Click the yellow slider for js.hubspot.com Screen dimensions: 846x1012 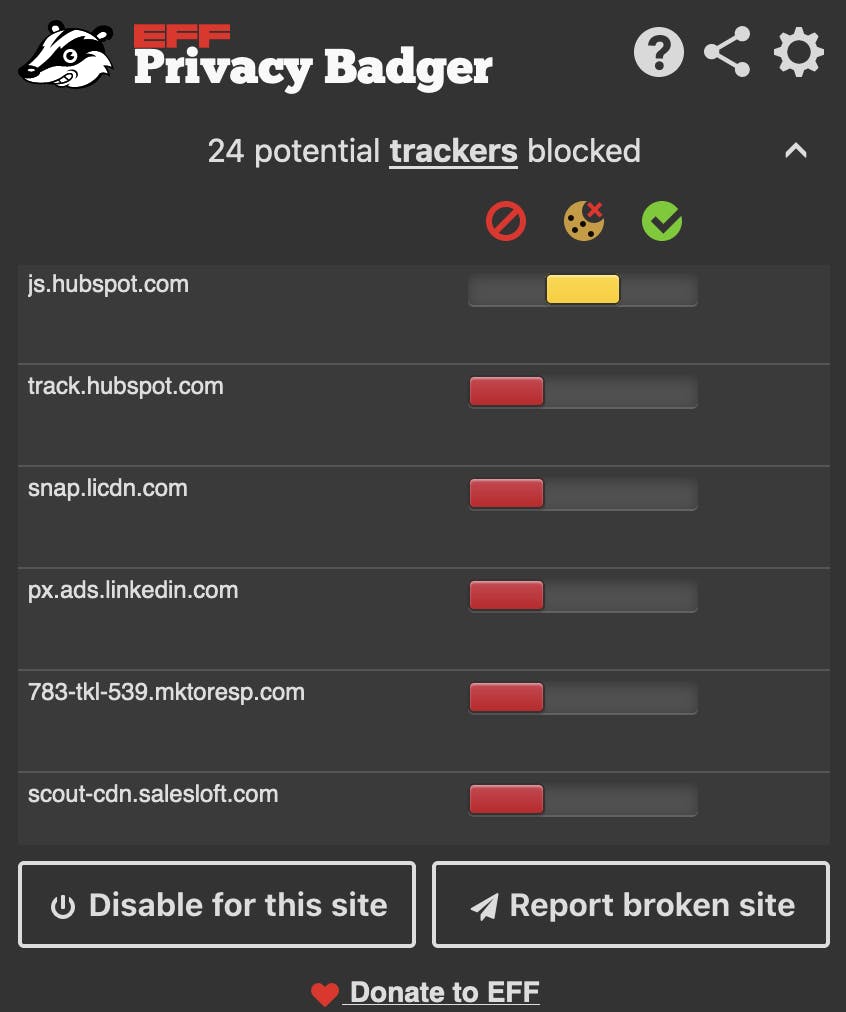[x=583, y=289]
